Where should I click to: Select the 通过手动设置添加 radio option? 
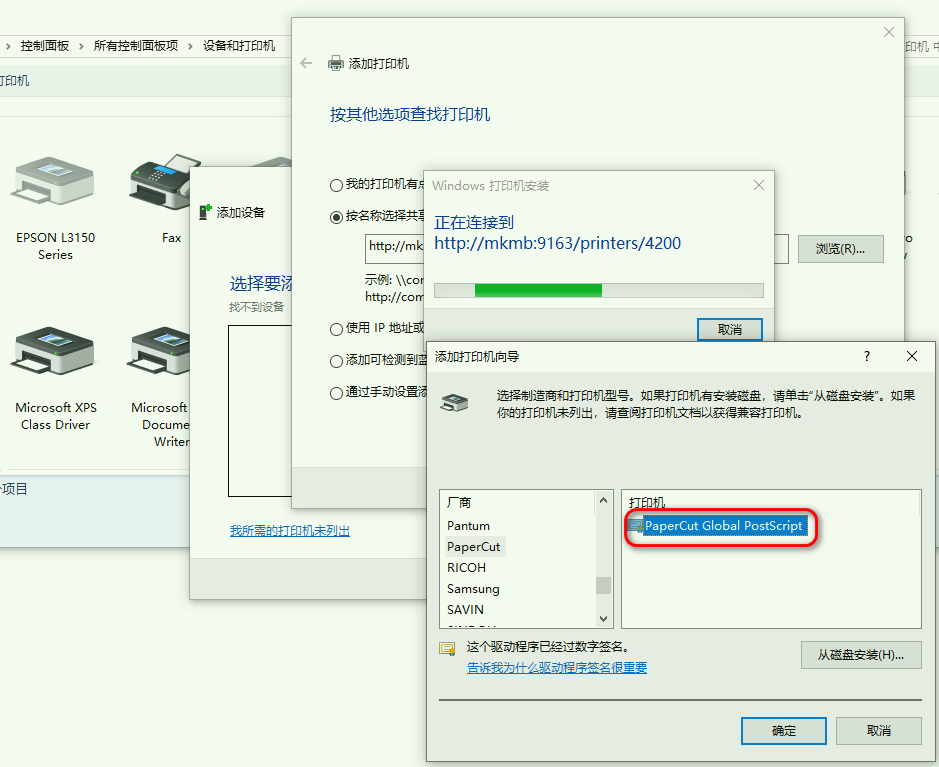coord(336,393)
